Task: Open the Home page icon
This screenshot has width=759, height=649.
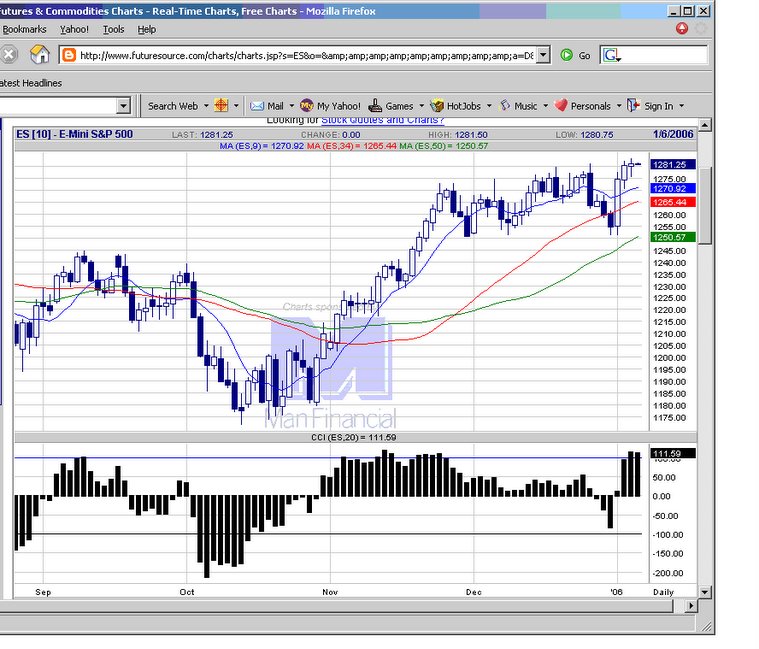Action: tap(40, 55)
